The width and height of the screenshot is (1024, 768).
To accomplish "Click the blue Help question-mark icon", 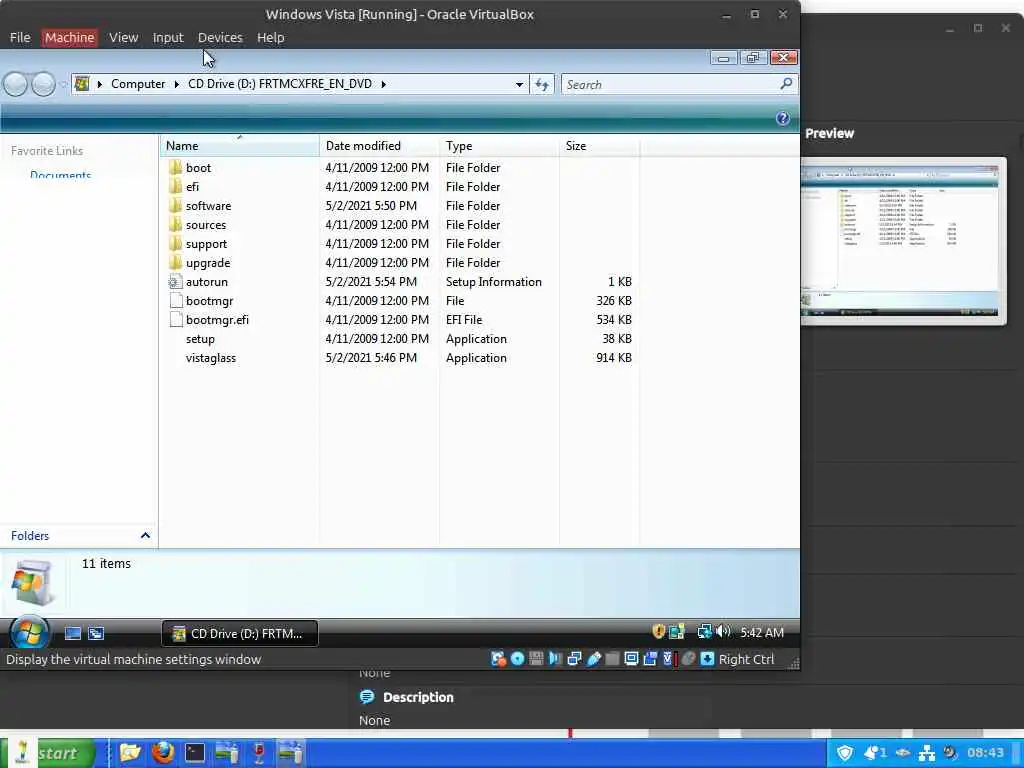I will pyautogui.click(x=782, y=118).
